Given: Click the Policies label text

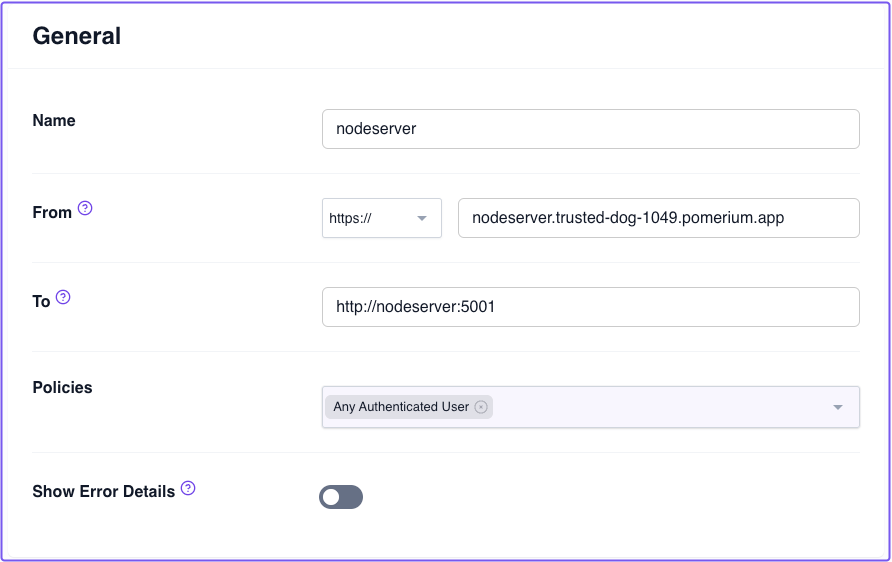Looking at the screenshot, I should pos(62,387).
